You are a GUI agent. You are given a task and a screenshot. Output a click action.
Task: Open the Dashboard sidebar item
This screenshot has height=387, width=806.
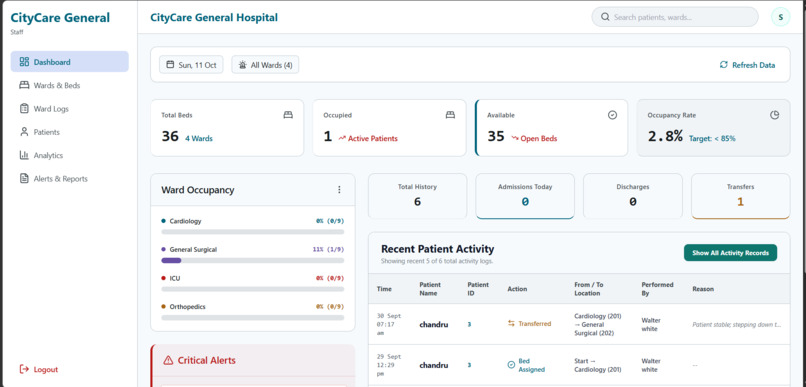tap(69, 62)
